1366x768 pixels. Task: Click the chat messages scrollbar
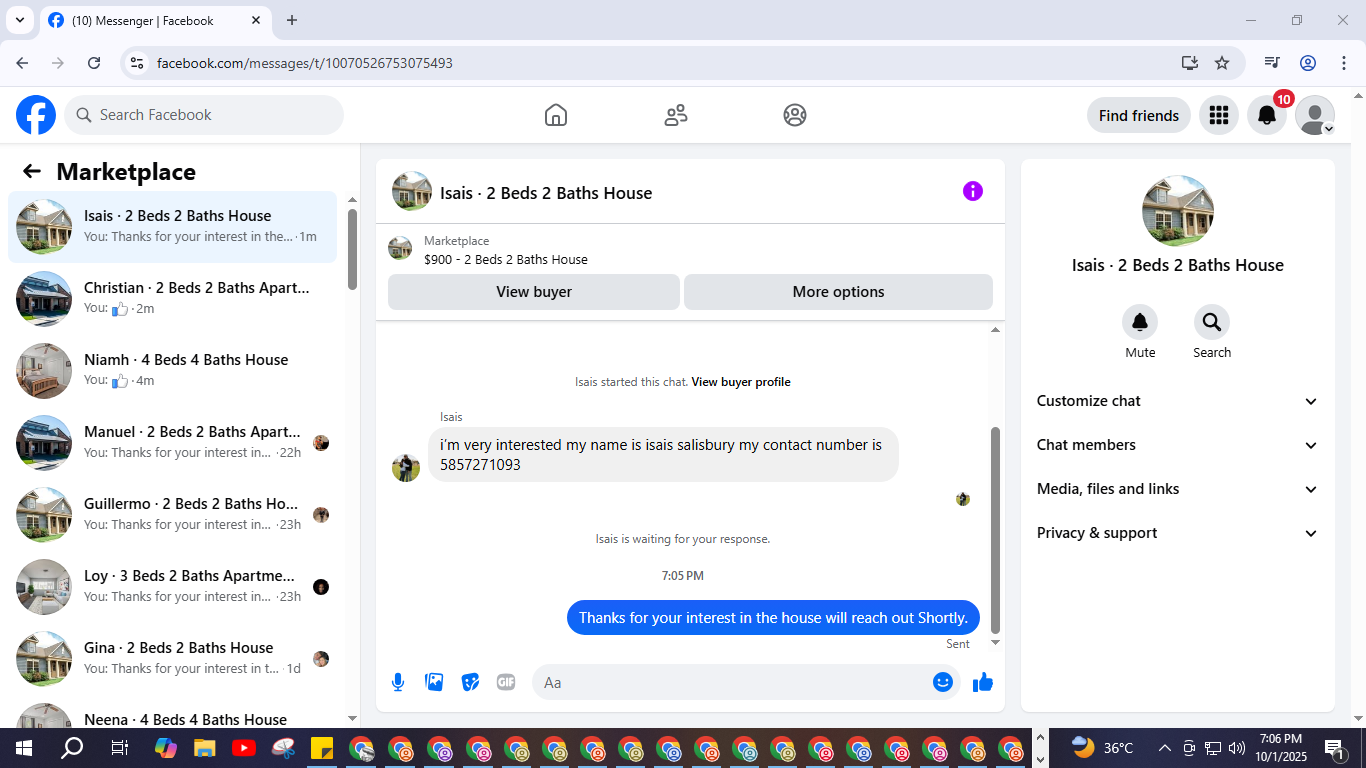coord(995,530)
